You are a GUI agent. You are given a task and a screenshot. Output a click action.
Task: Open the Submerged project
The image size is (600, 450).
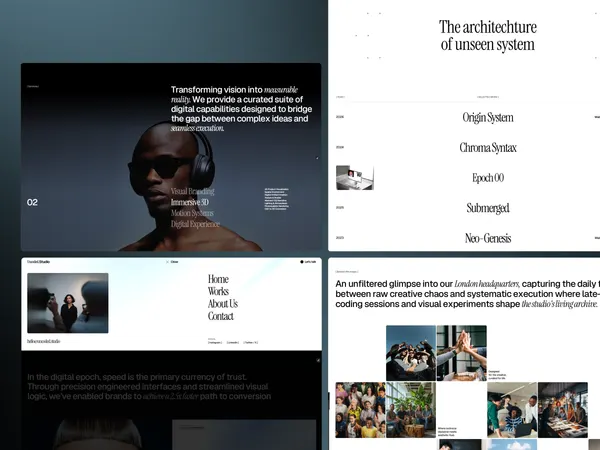coord(488,208)
